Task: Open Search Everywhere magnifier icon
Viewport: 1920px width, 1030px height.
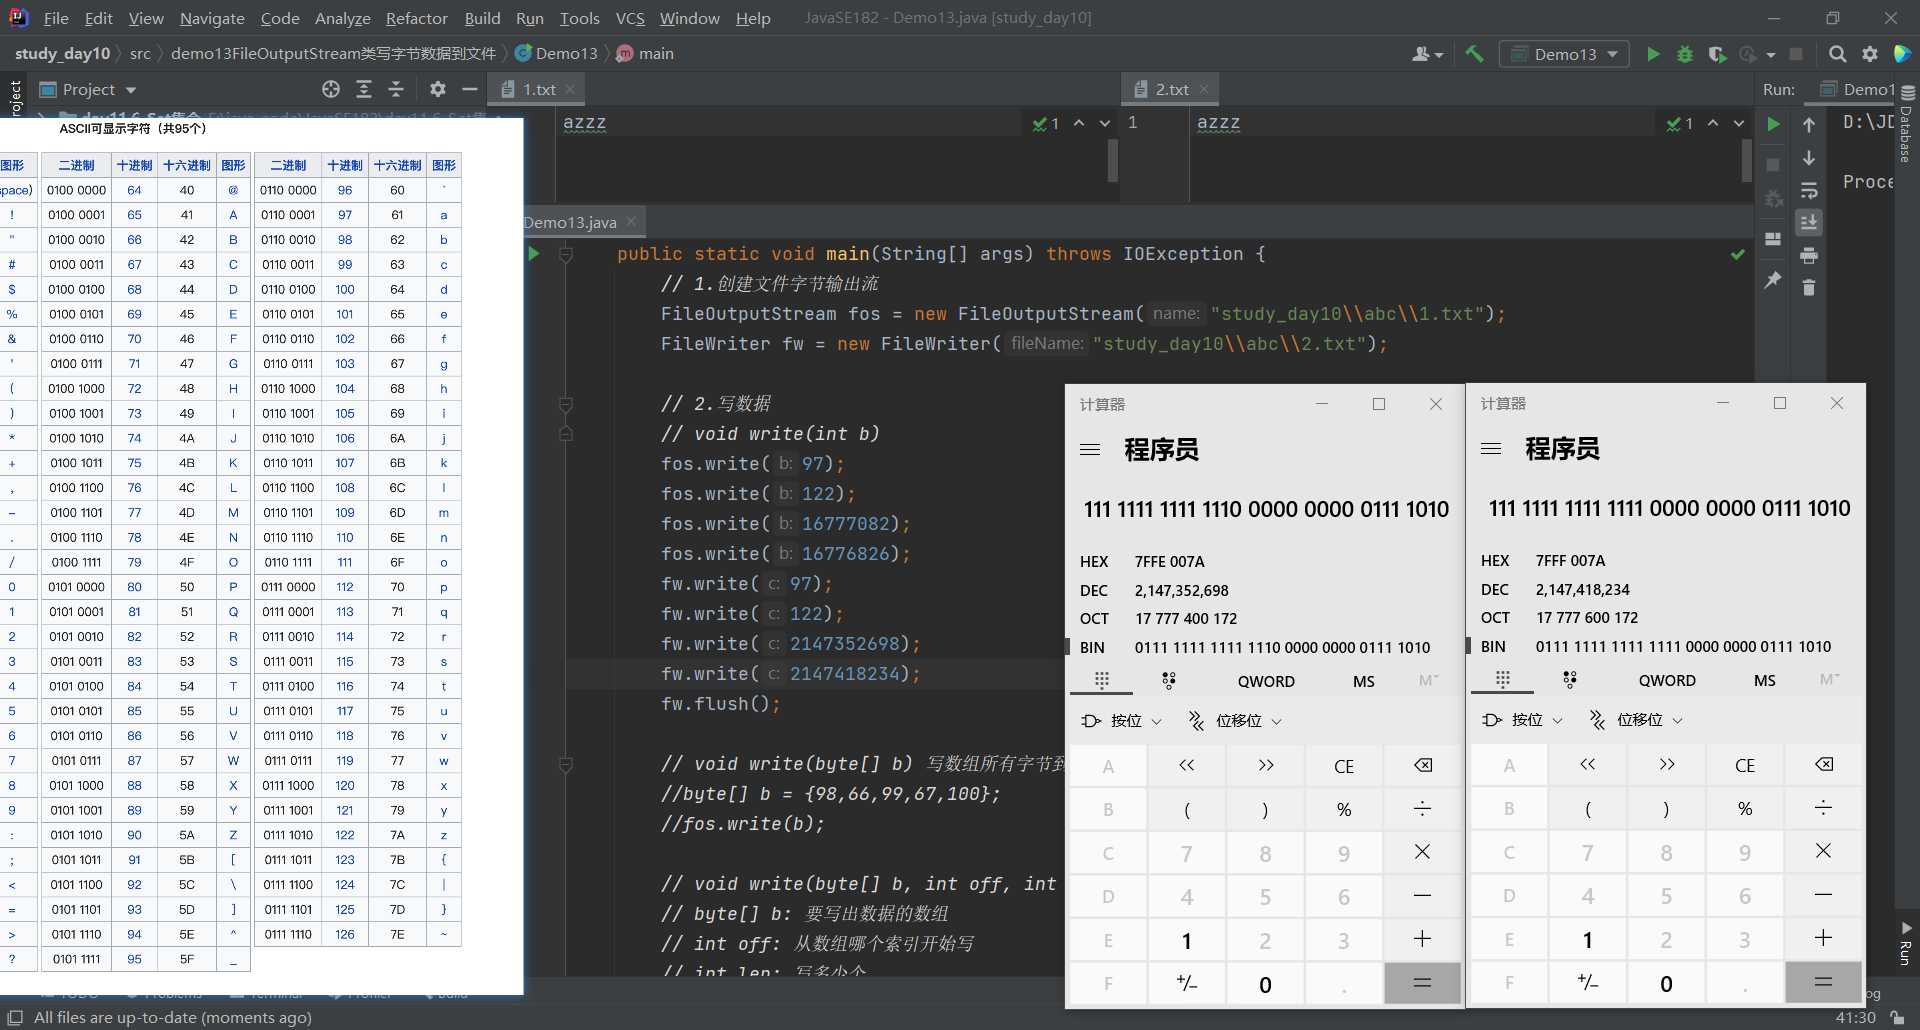Action: tap(1837, 54)
